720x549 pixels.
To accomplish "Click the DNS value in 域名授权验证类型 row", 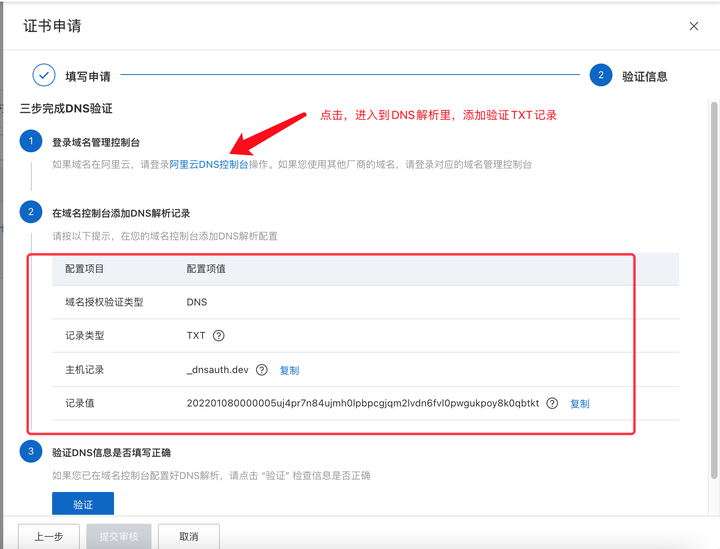I will [x=197, y=302].
